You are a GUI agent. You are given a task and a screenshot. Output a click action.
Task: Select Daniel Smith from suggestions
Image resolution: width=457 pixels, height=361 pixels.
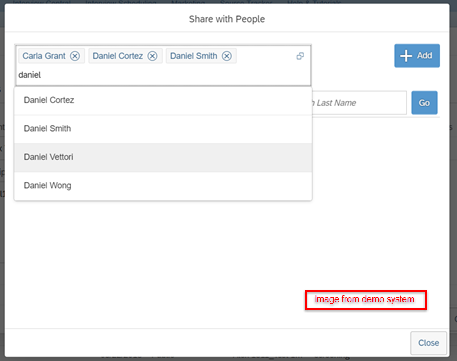click(x=163, y=129)
